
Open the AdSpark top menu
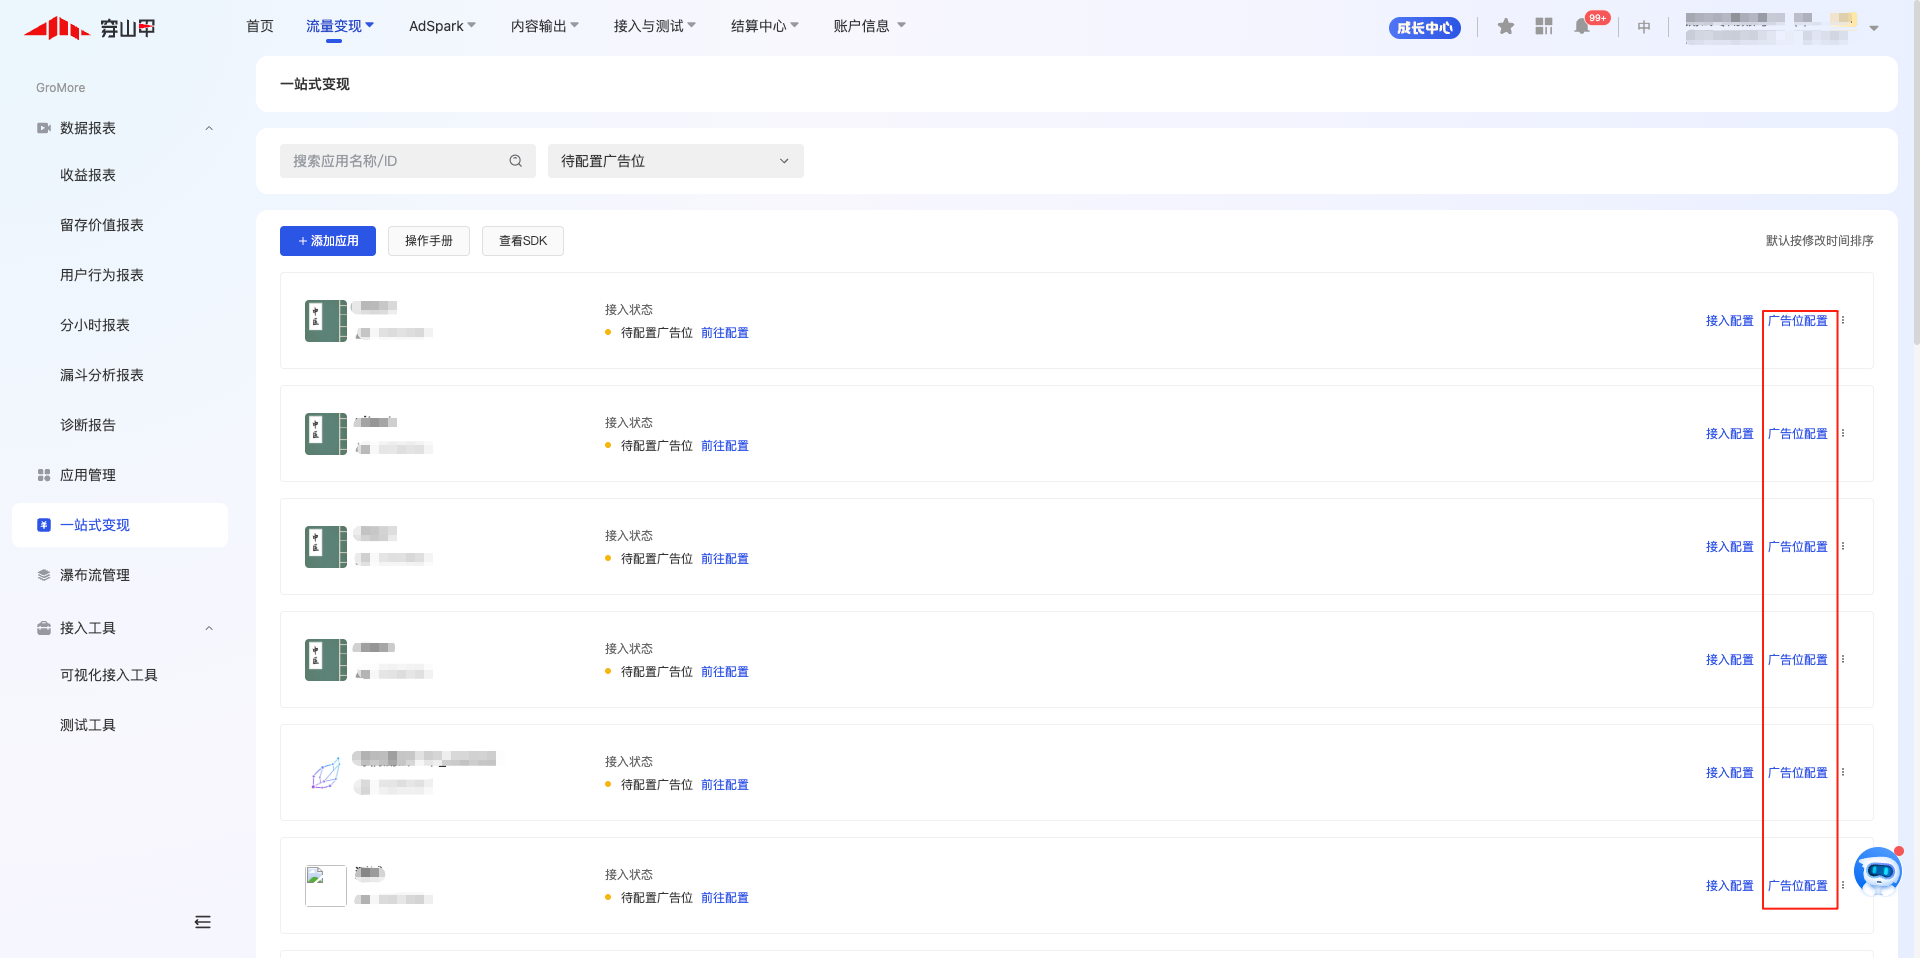pyautogui.click(x=442, y=26)
